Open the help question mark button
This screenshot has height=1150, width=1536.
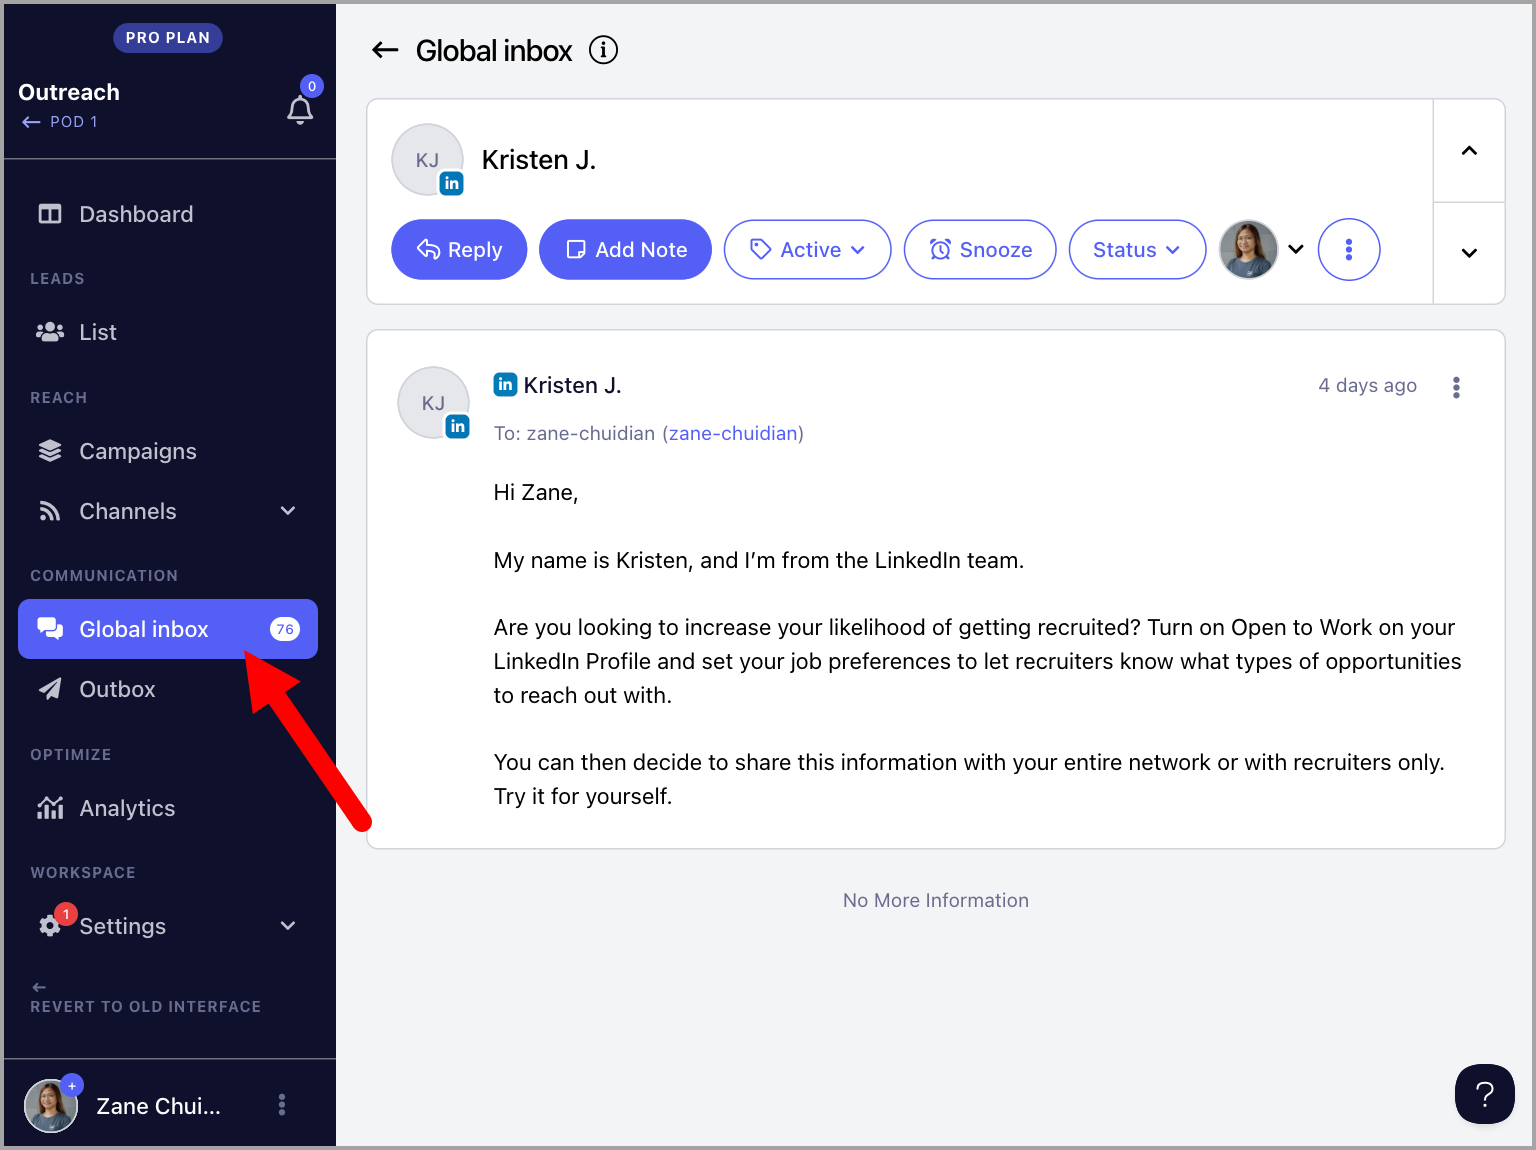1485,1094
